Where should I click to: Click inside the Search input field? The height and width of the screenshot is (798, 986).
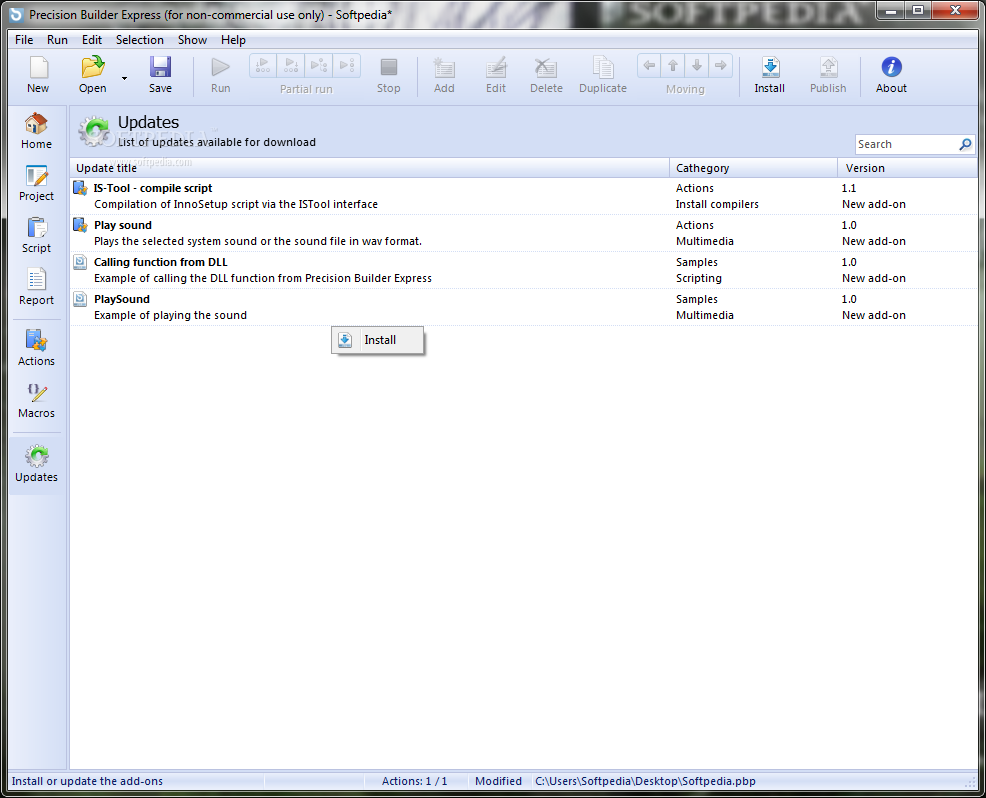pos(906,145)
